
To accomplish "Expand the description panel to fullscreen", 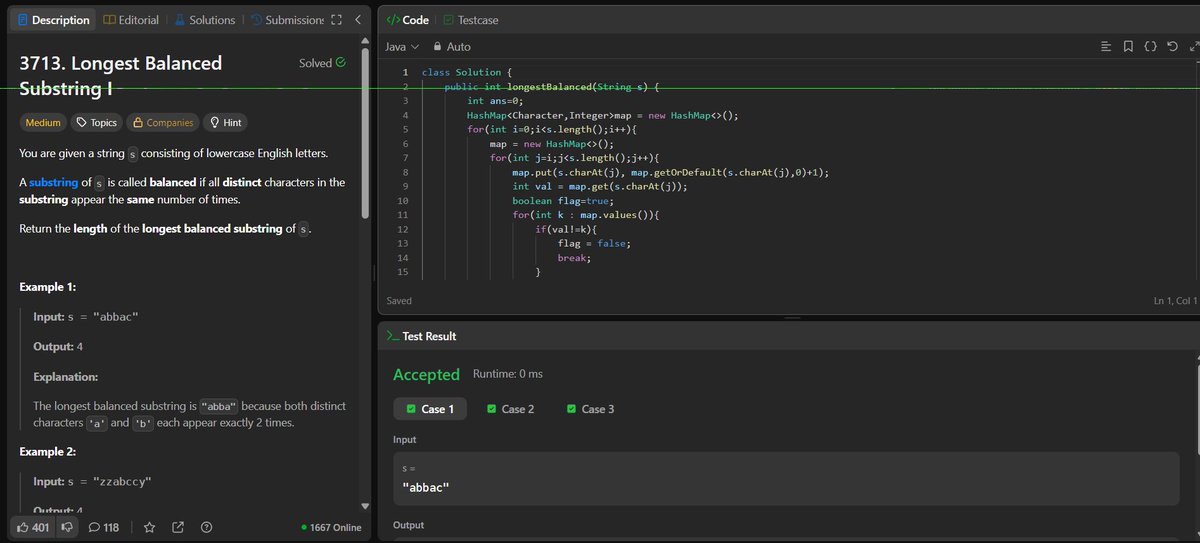I will (x=336, y=20).
